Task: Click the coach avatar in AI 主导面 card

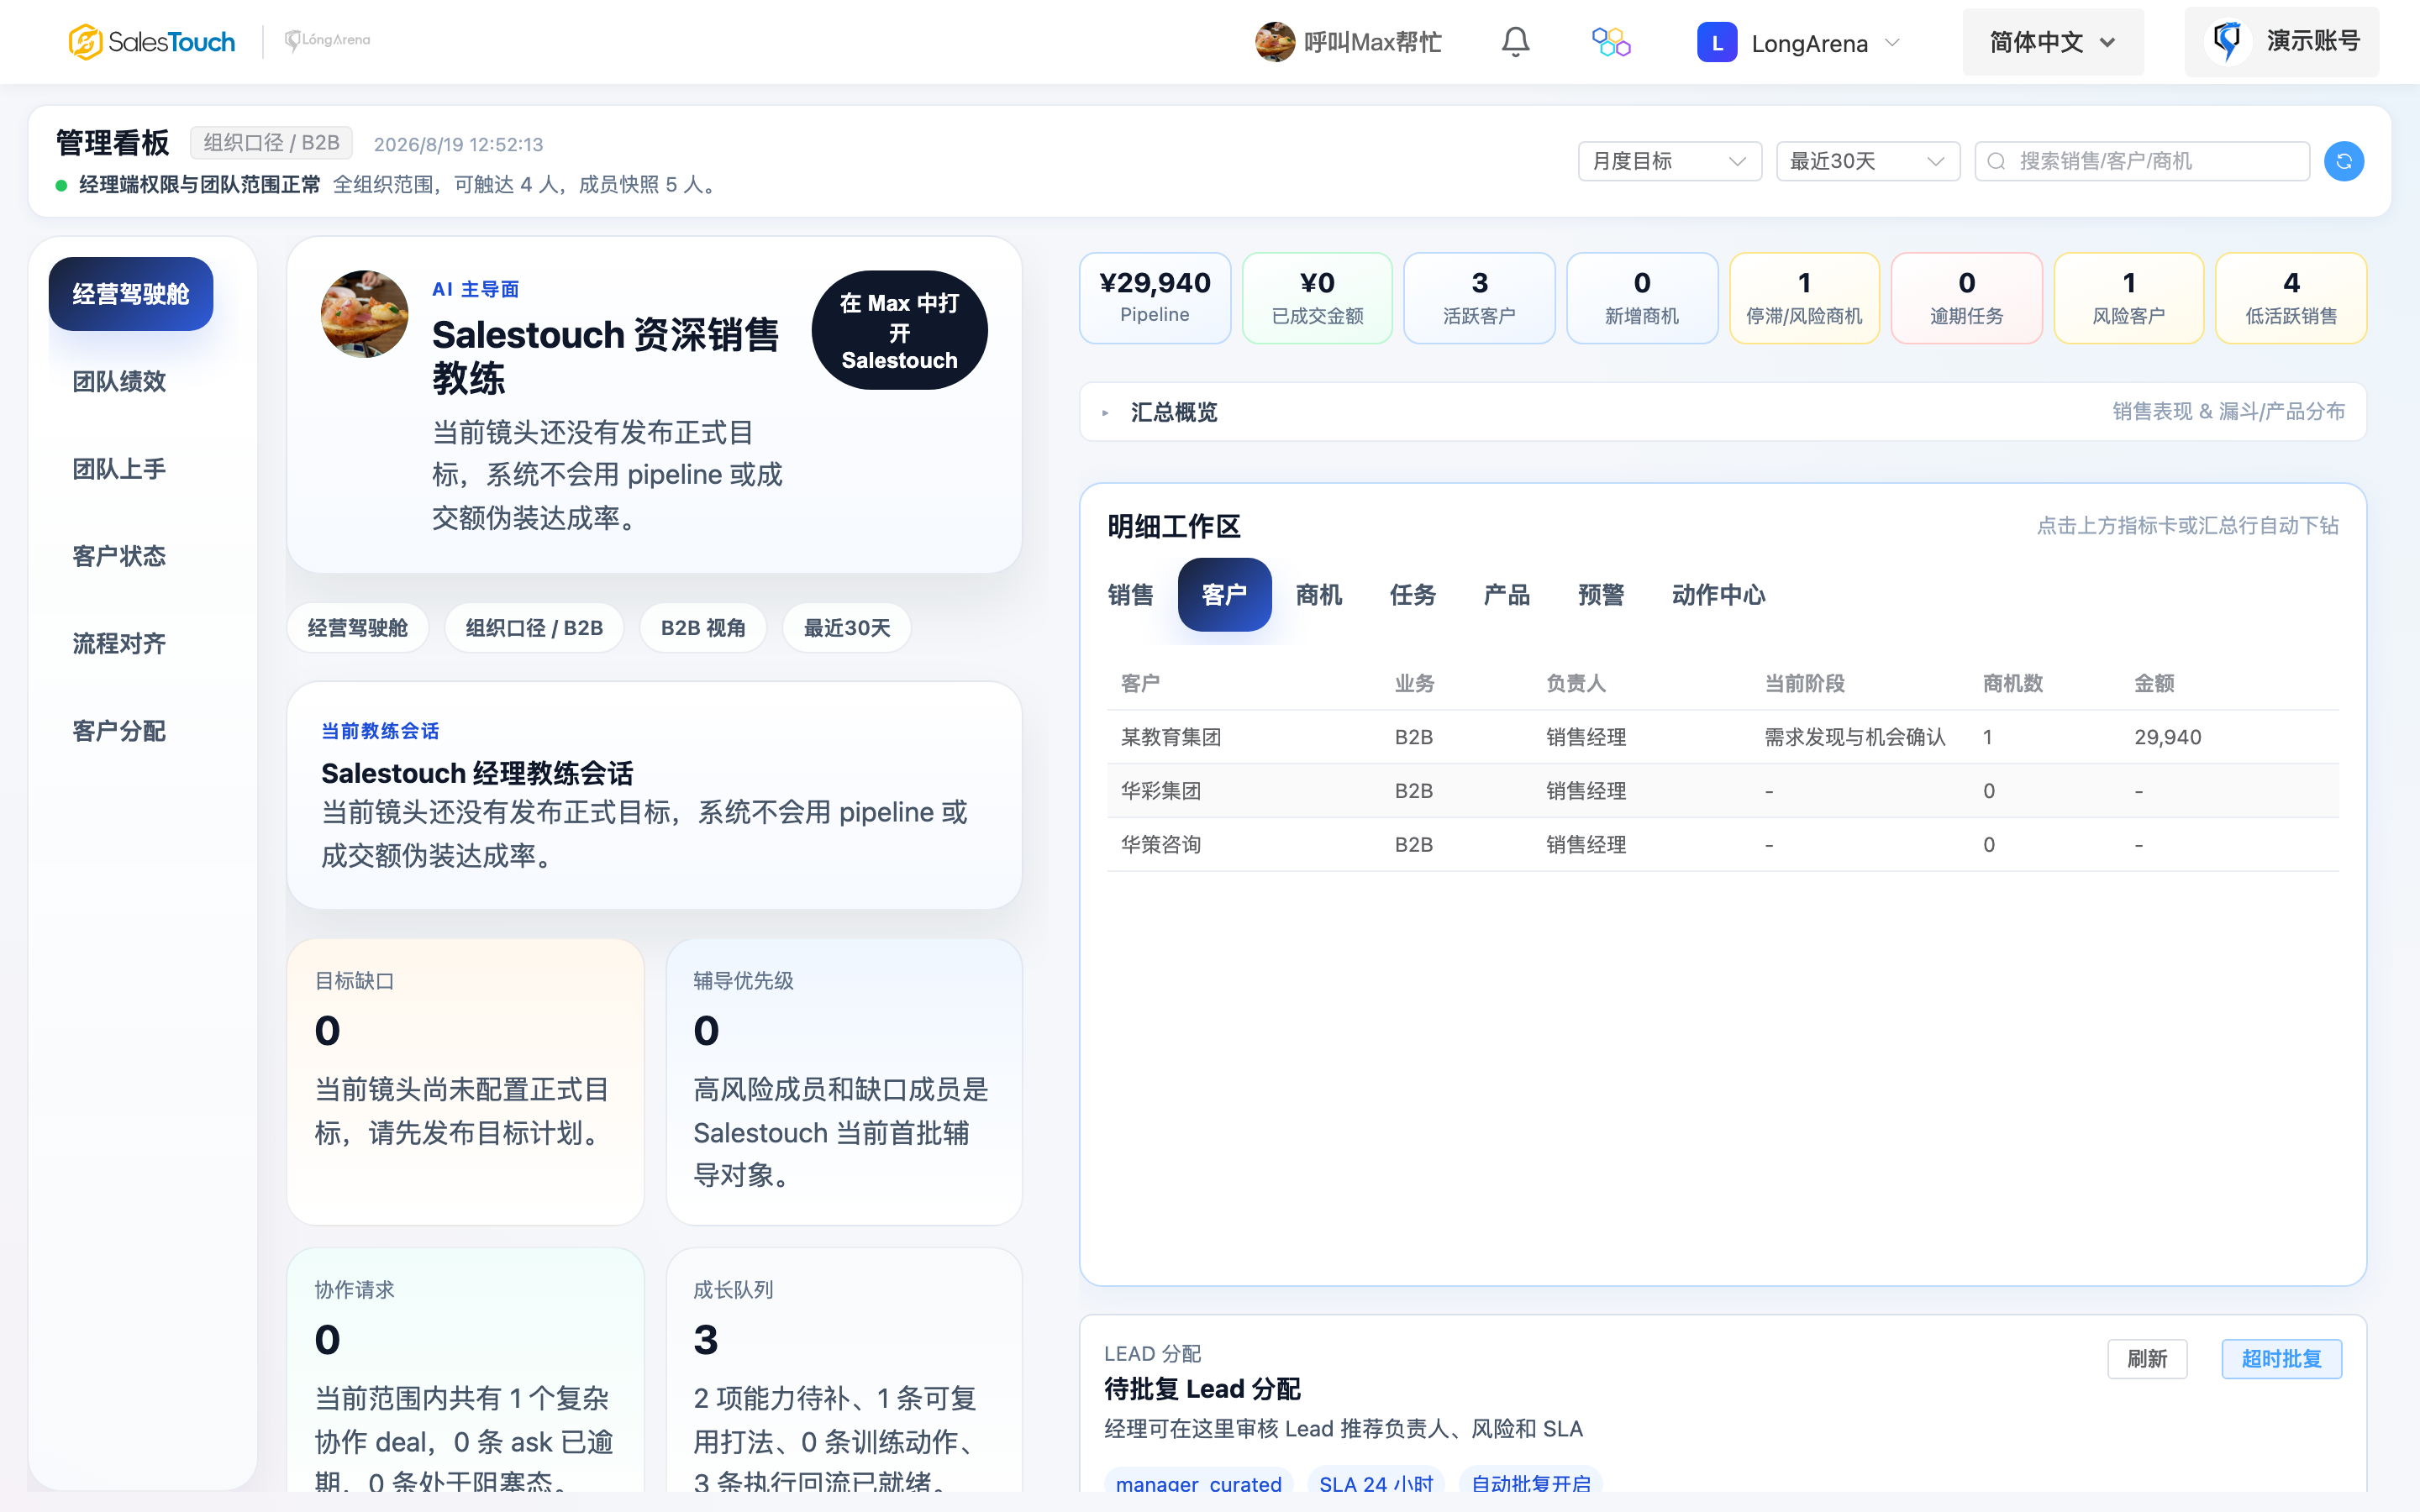Action: pos(364,314)
